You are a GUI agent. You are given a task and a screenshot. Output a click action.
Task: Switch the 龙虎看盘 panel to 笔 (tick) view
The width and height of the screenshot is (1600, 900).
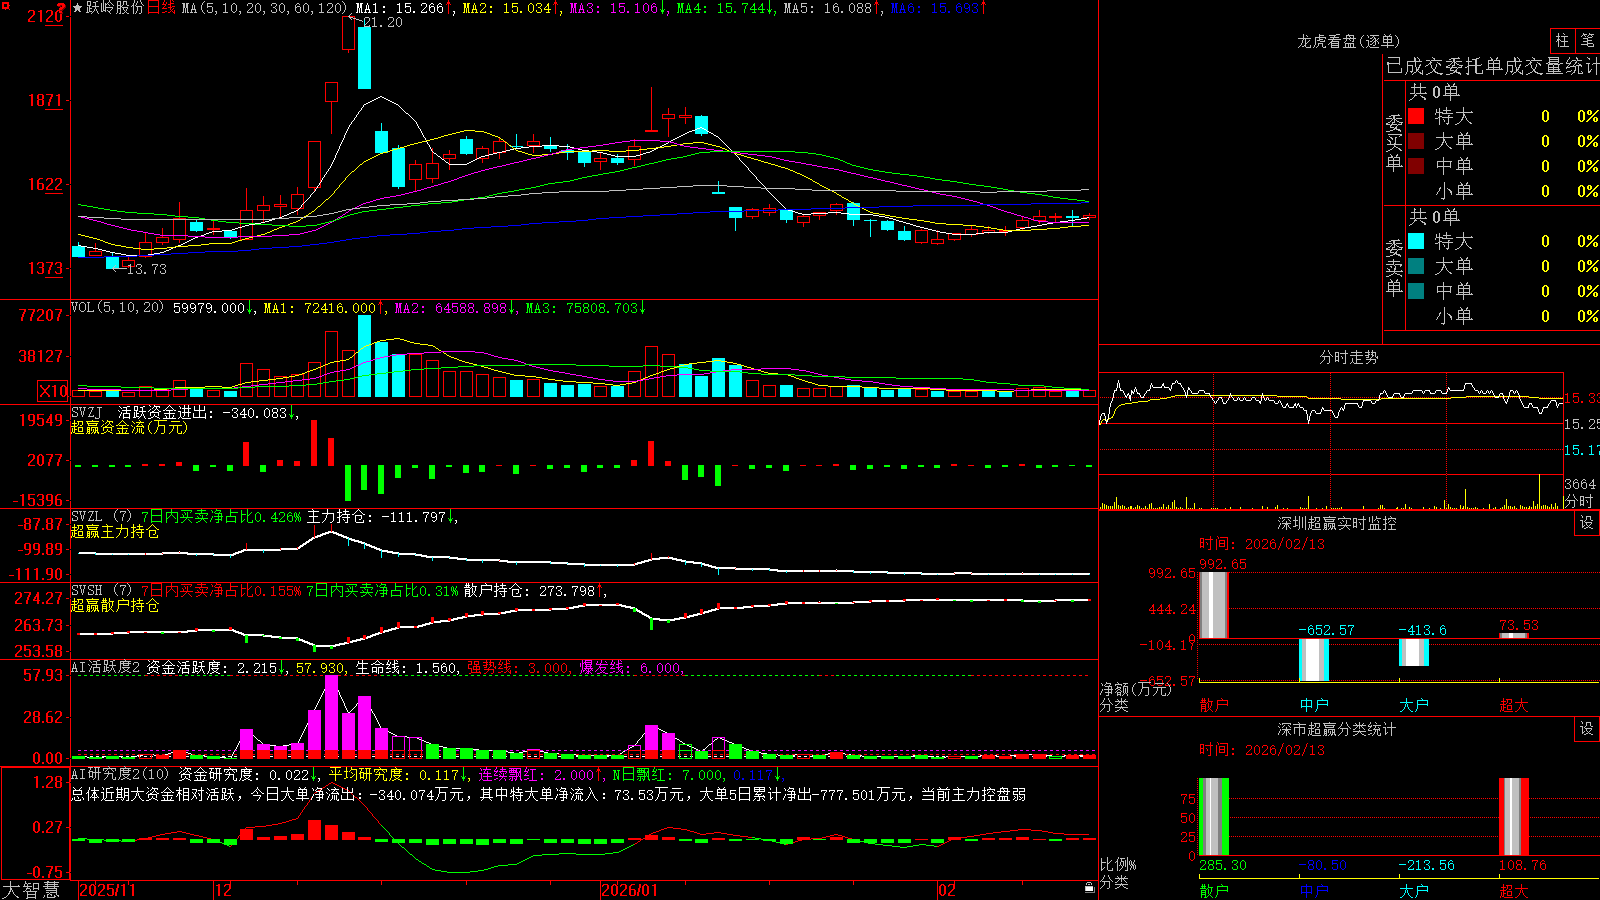pyautogui.click(x=1587, y=40)
